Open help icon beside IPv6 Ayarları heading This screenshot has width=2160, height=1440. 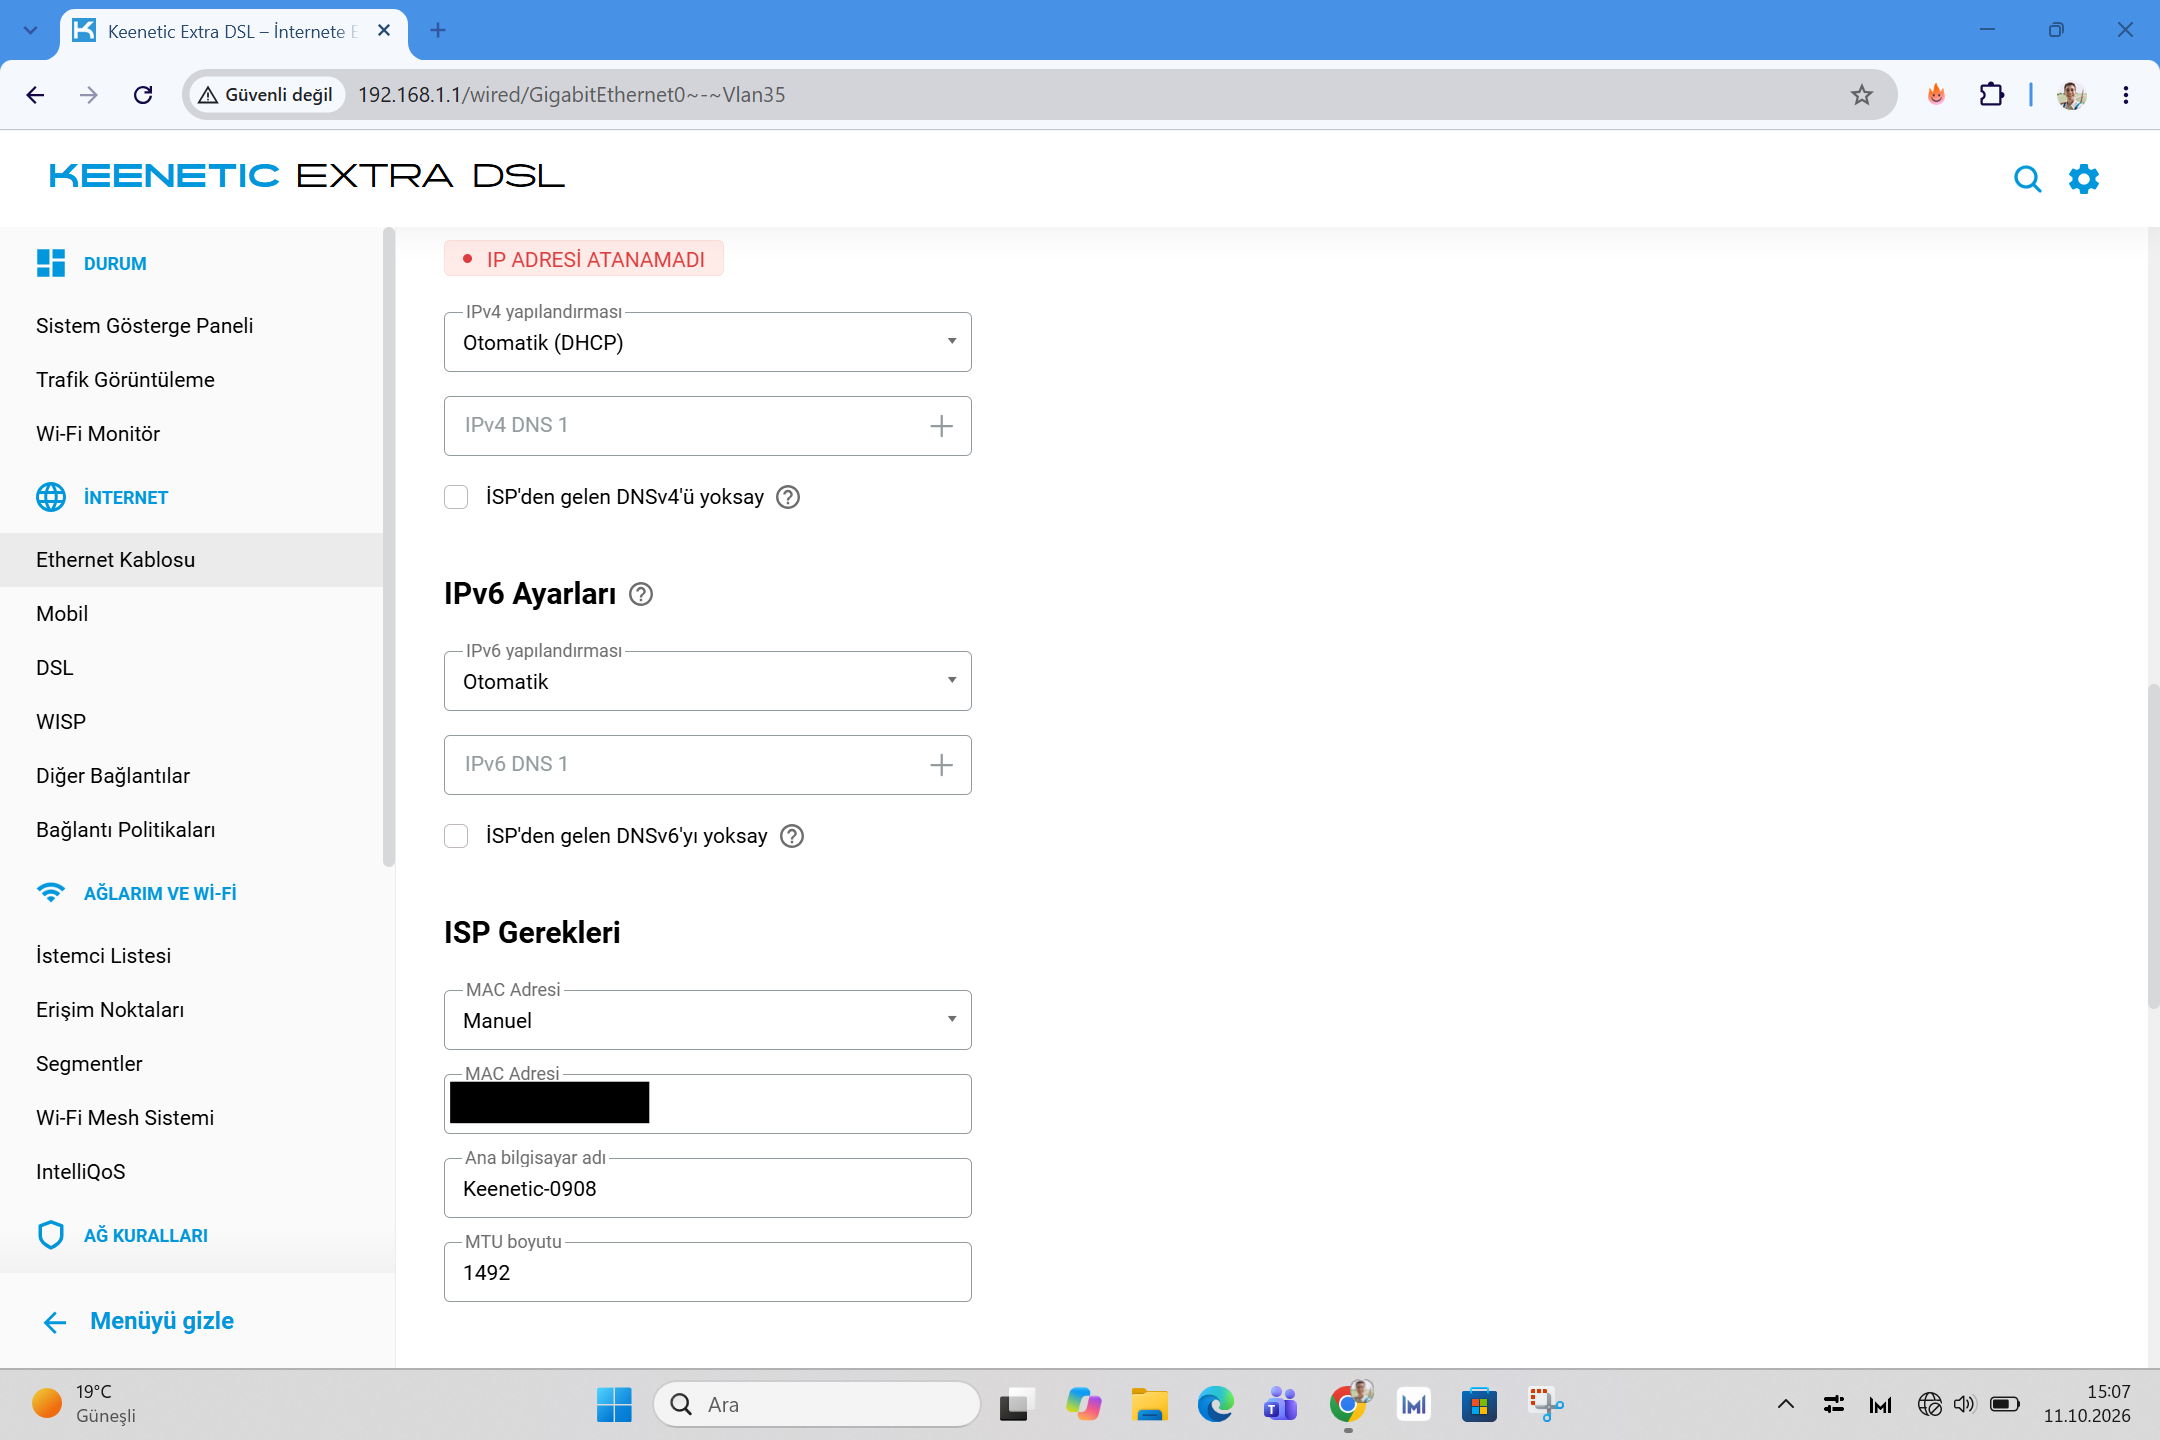641,594
